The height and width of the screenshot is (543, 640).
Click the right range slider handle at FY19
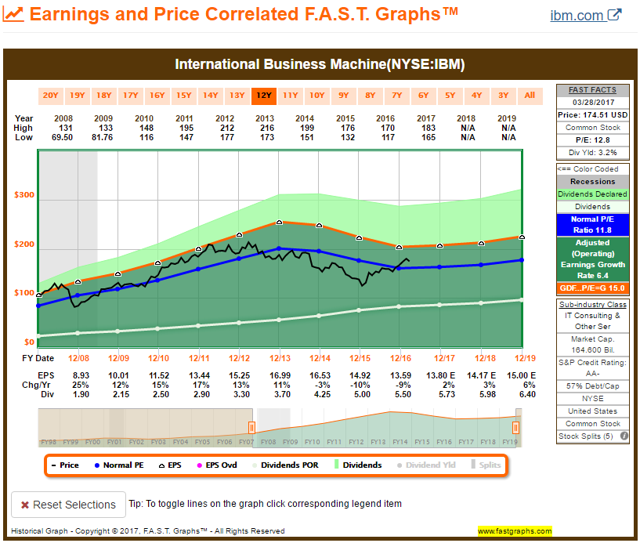(516, 427)
